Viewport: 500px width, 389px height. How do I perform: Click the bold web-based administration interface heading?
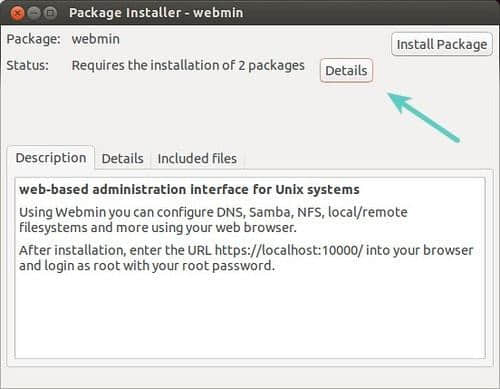(x=189, y=190)
